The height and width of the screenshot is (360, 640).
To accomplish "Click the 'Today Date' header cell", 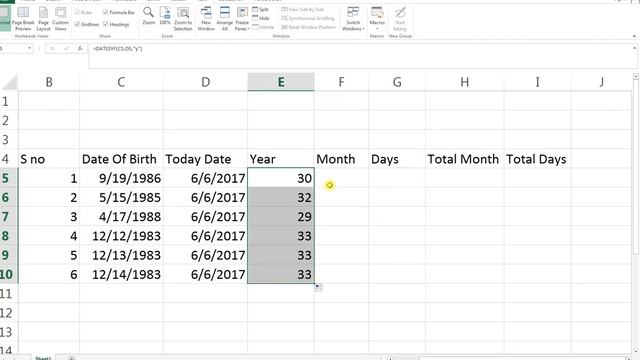I will (x=205, y=159).
